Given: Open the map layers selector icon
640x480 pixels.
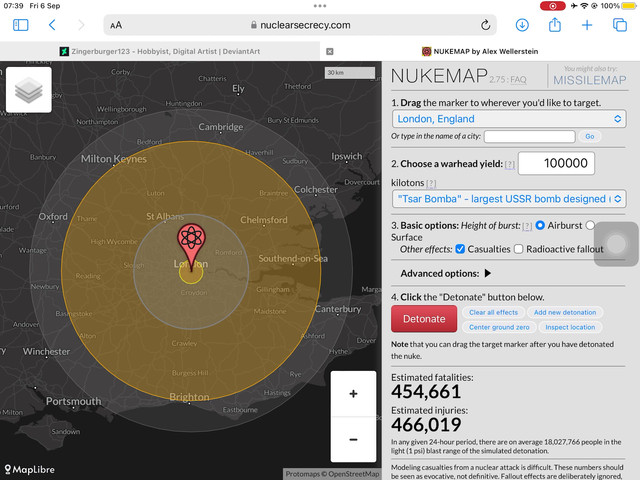Looking at the screenshot, I should pyautogui.click(x=29, y=90).
